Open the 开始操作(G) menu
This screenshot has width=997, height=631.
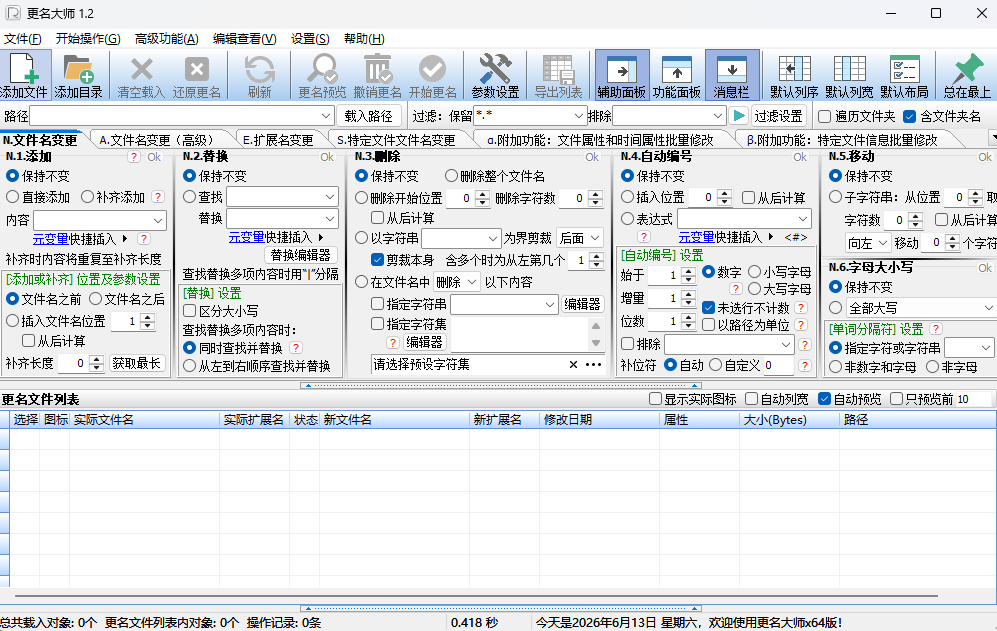click(x=88, y=39)
